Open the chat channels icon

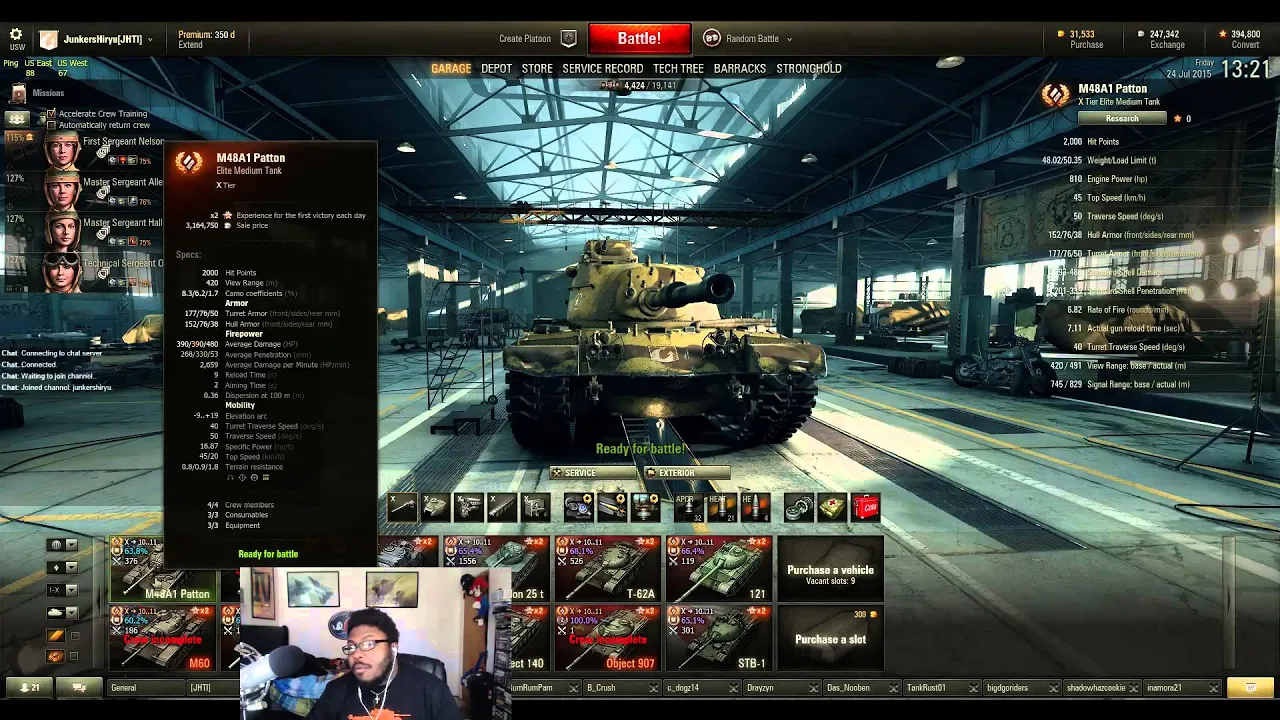tap(80, 688)
